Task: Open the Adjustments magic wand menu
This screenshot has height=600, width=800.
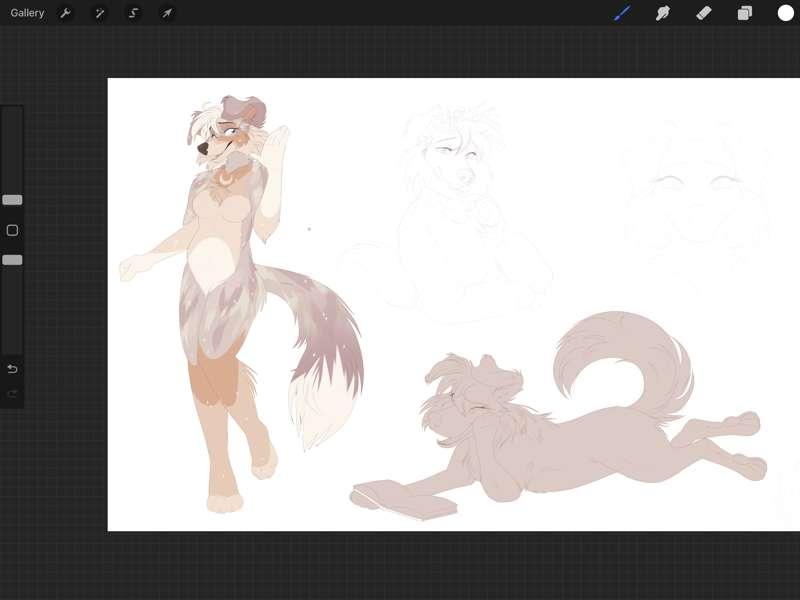Action: [x=99, y=13]
